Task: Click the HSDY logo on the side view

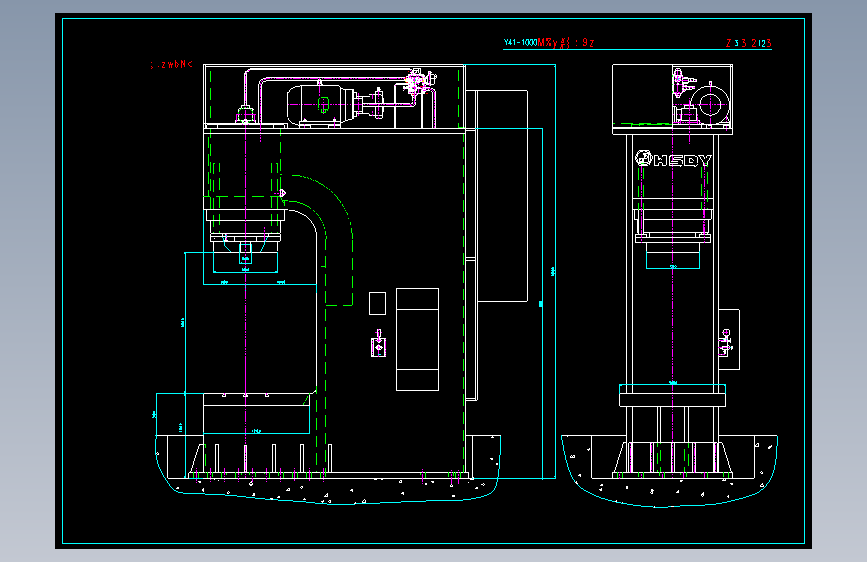Action: point(673,159)
